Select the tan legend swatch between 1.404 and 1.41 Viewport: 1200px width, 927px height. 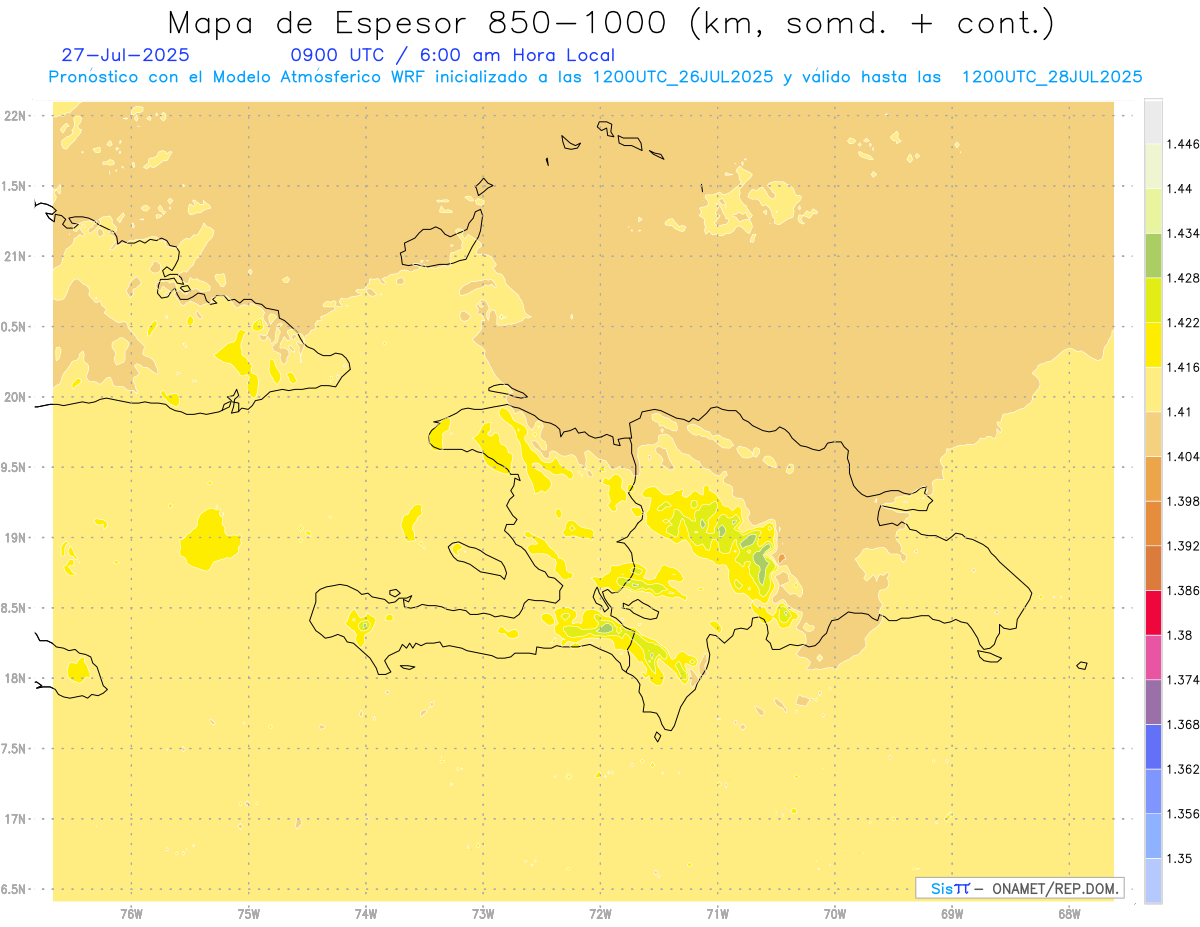click(x=1153, y=433)
